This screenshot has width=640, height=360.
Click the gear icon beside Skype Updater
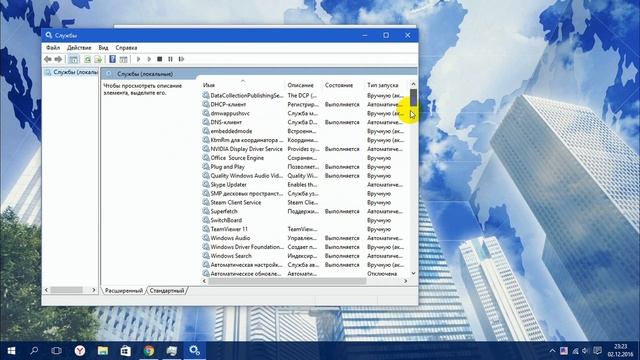tap(206, 184)
